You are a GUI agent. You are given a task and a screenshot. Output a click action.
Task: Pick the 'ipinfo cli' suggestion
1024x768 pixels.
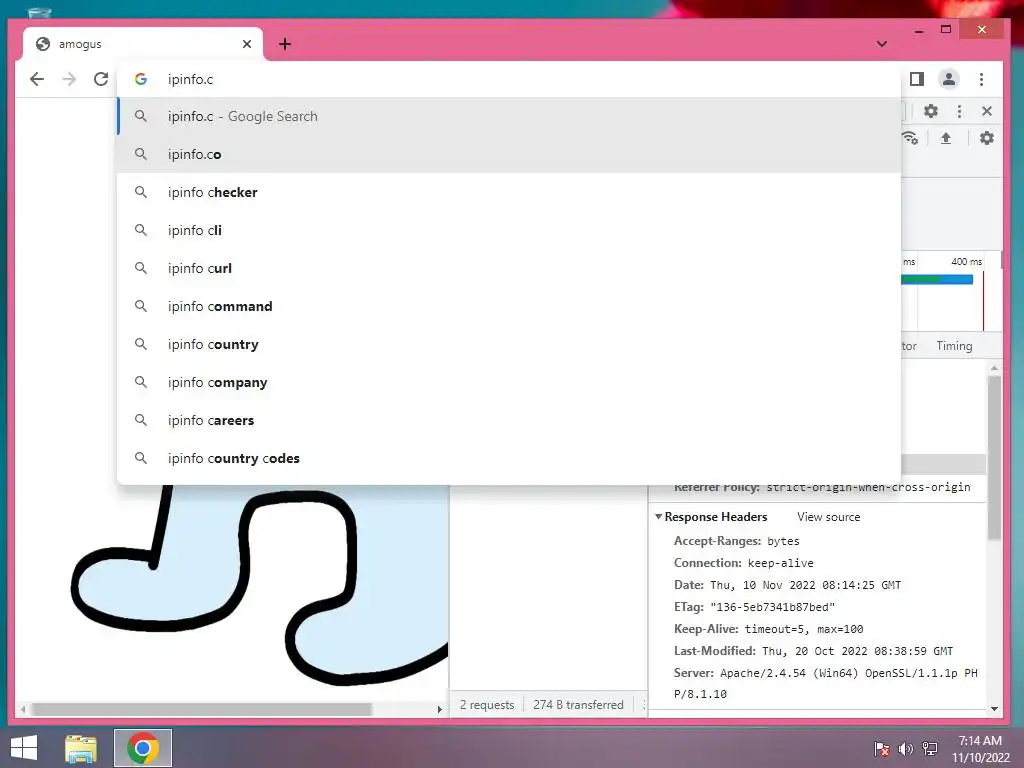[x=509, y=230]
